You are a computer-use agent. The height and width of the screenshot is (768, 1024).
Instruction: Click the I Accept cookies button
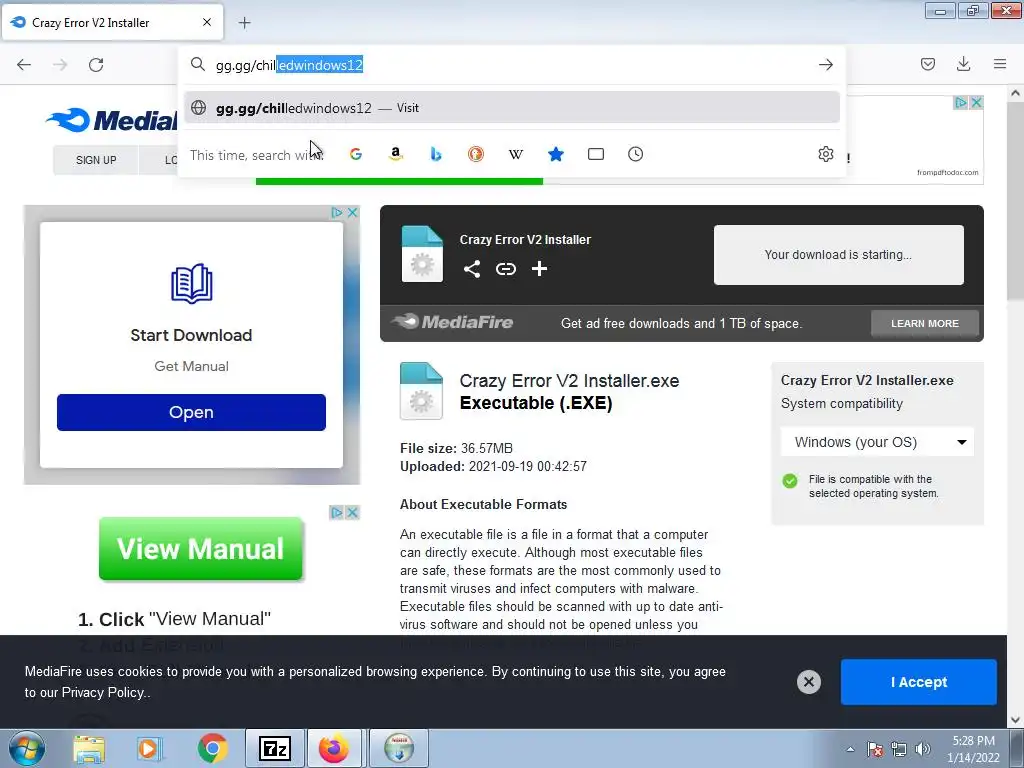pos(918,682)
